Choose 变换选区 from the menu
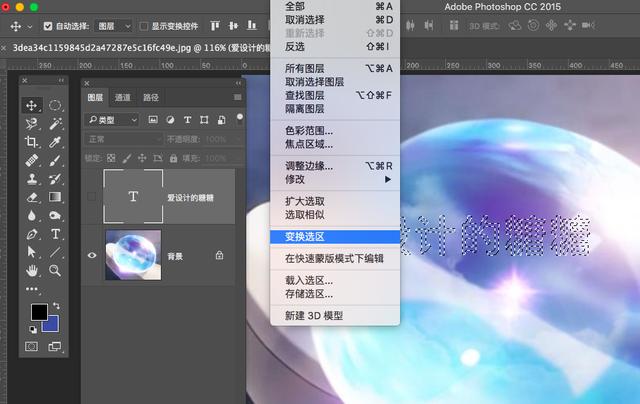640x404 pixels. [335, 237]
